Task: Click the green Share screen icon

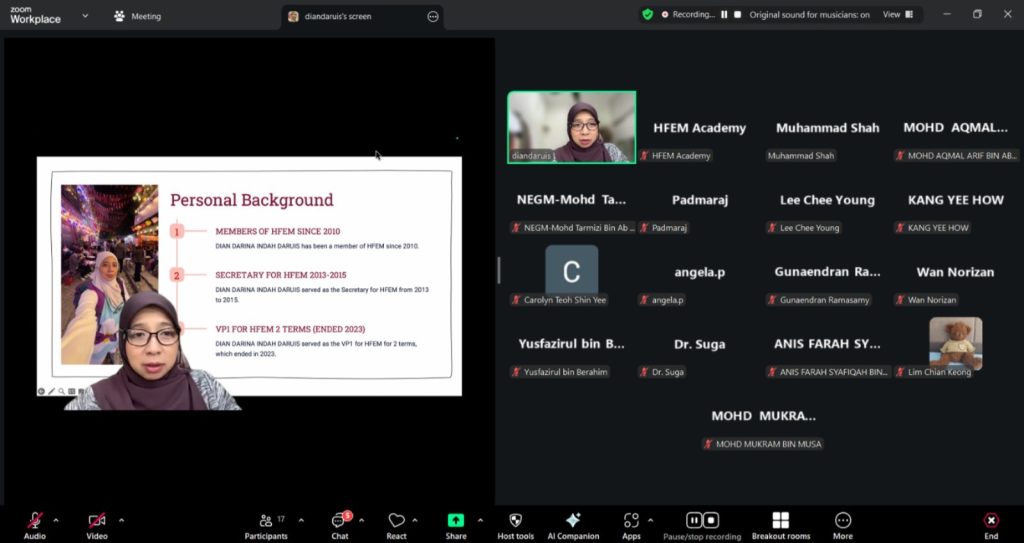Action: click(x=455, y=520)
